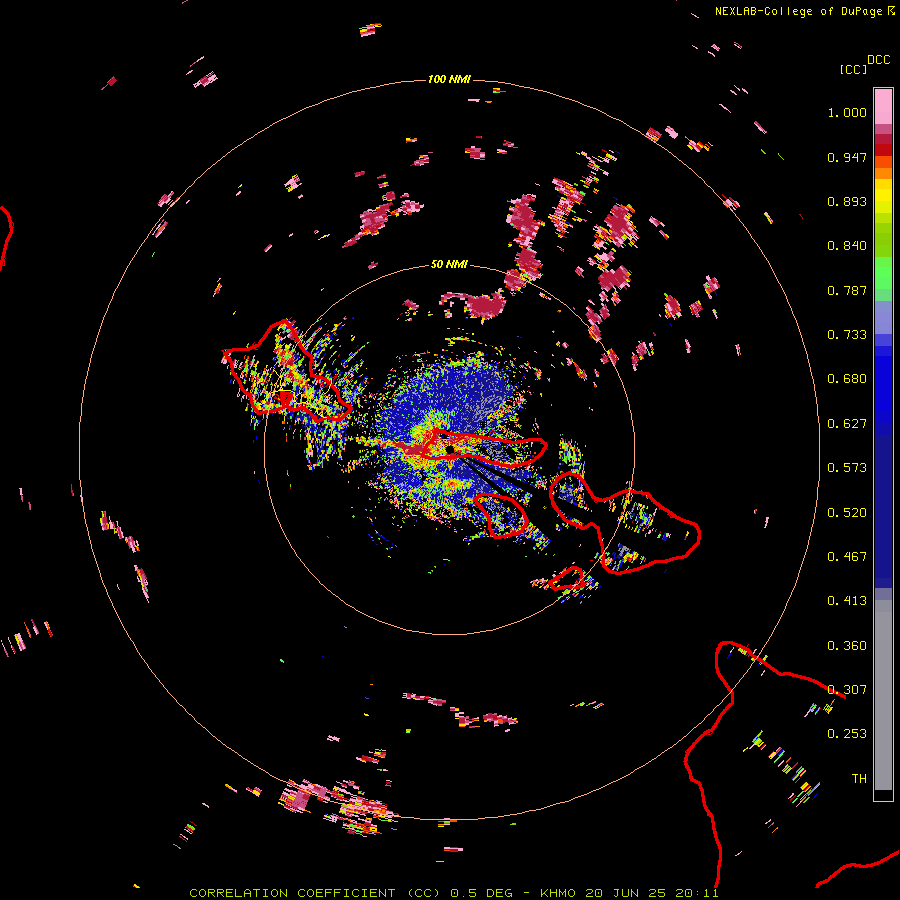The width and height of the screenshot is (900, 900).
Task: Click the DCC label above the color bar
Action: click(879, 60)
